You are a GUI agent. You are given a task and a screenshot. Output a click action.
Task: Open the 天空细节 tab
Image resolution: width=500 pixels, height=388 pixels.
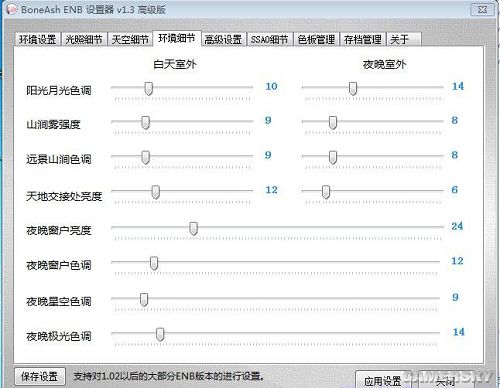pos(130,39)
